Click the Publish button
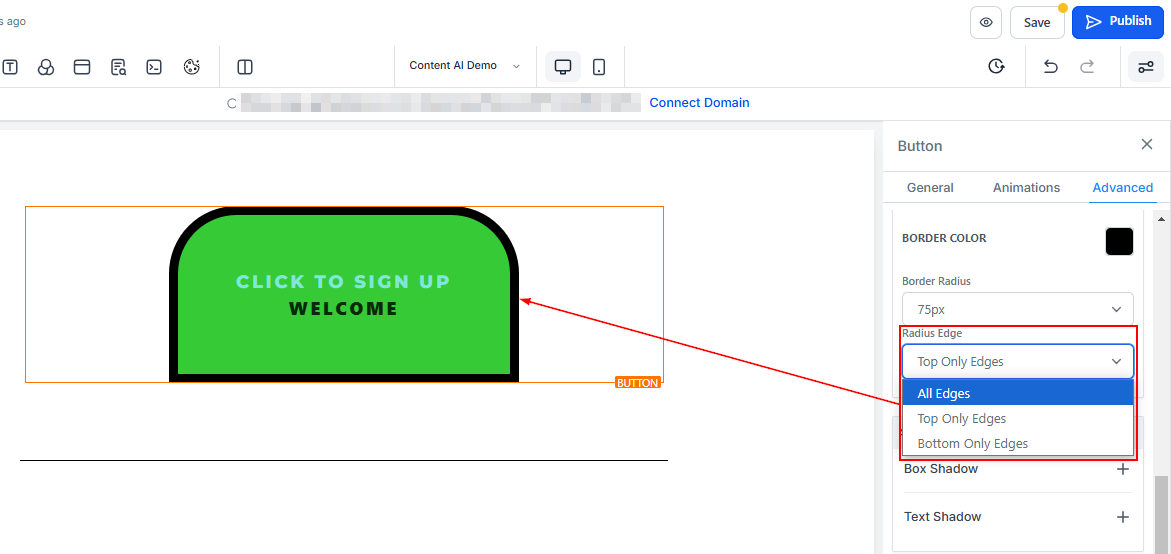The image size is (1171, 554). [1118, 22]
